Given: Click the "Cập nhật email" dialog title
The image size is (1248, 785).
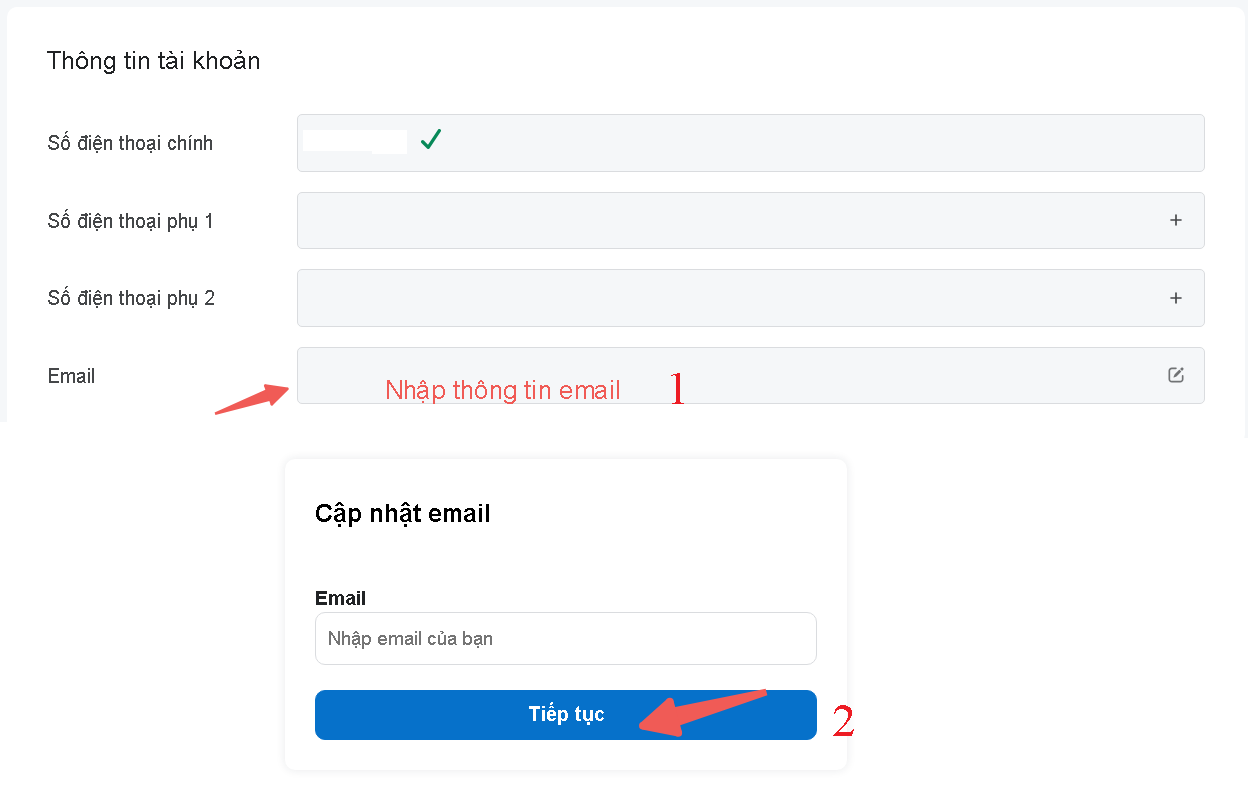Looking at the screenshot, I should point(402,514).
